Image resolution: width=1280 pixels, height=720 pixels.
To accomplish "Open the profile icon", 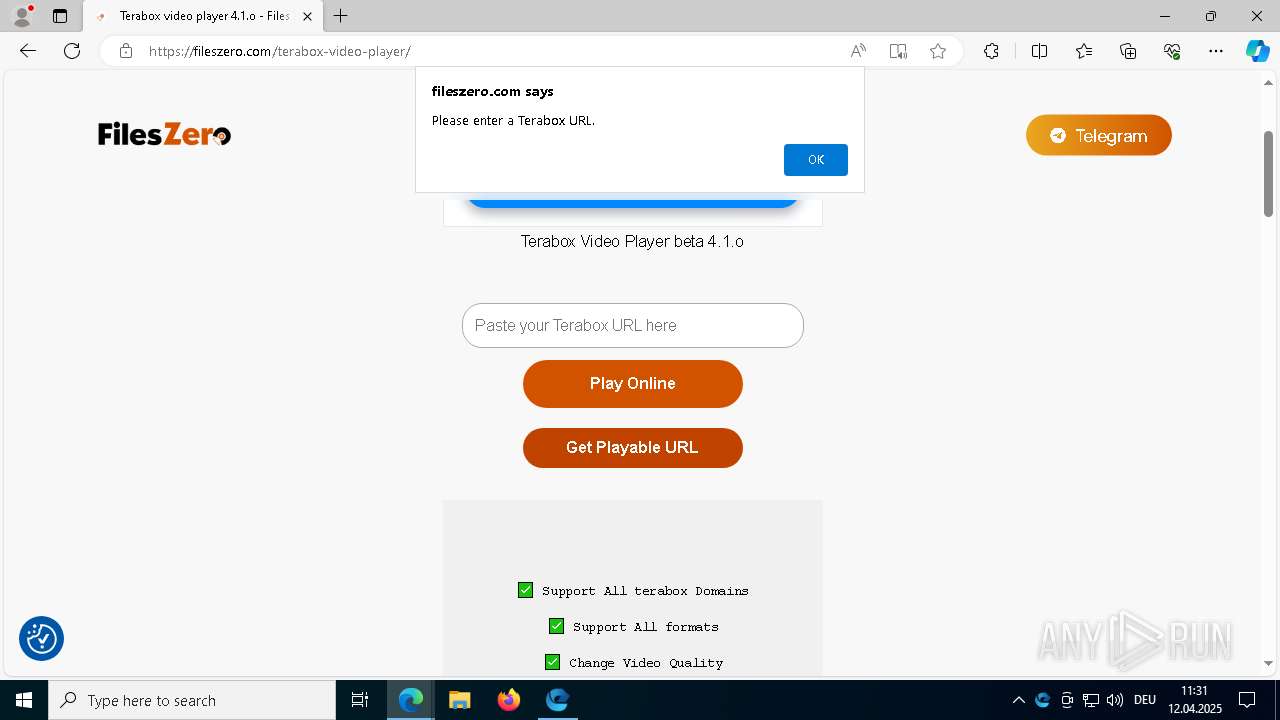I will pos(22,16).
